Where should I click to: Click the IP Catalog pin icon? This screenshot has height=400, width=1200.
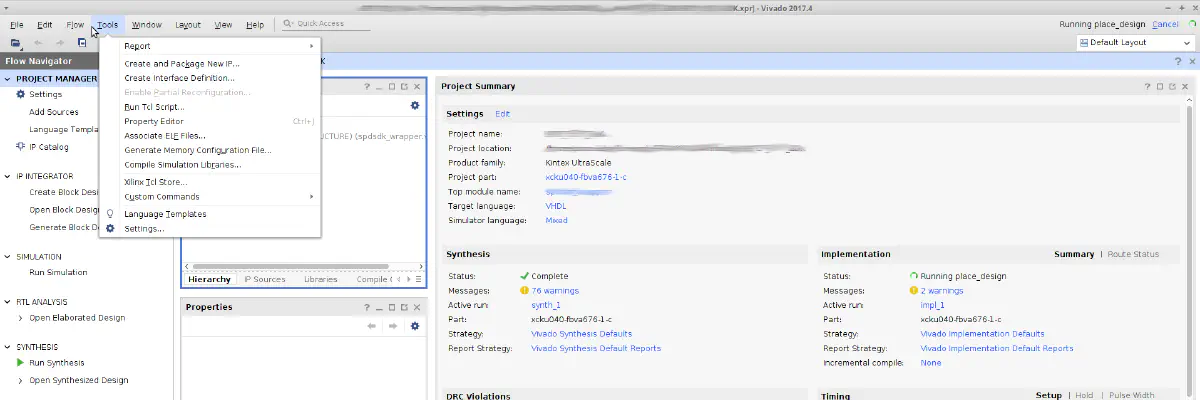pyautogui.click(x=20, y=147)
